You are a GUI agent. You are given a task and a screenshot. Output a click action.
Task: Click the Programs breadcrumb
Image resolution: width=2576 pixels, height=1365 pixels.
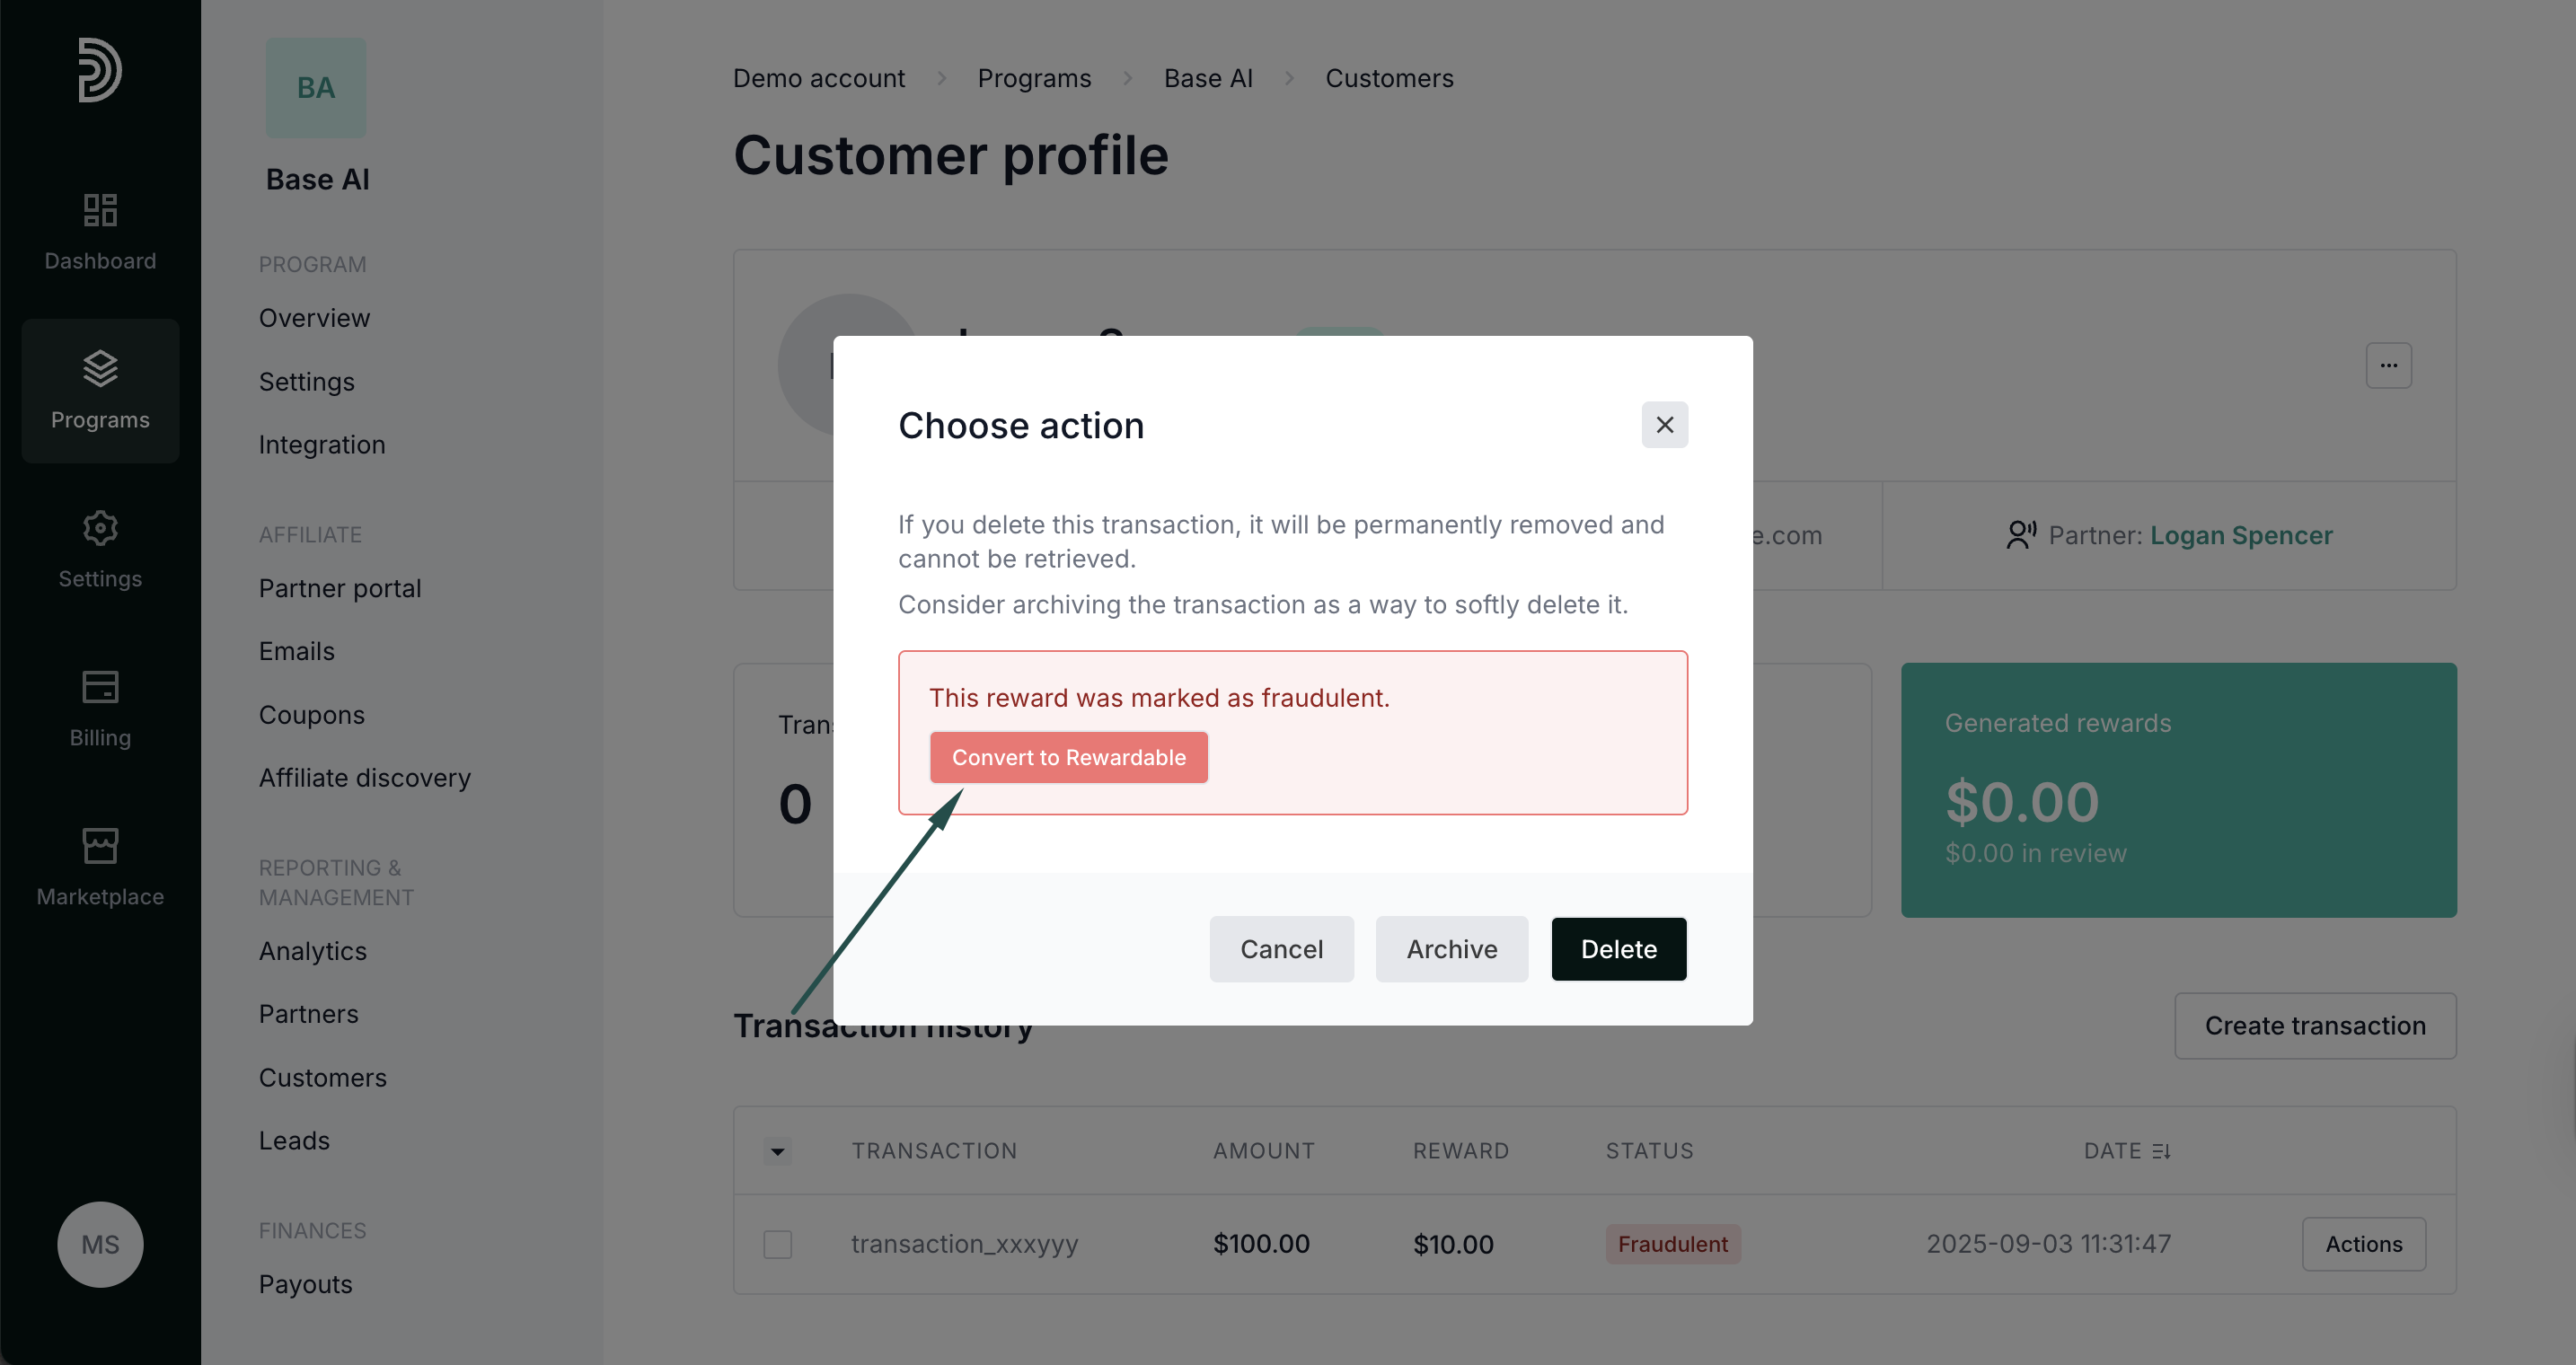tap(1034, 78)
